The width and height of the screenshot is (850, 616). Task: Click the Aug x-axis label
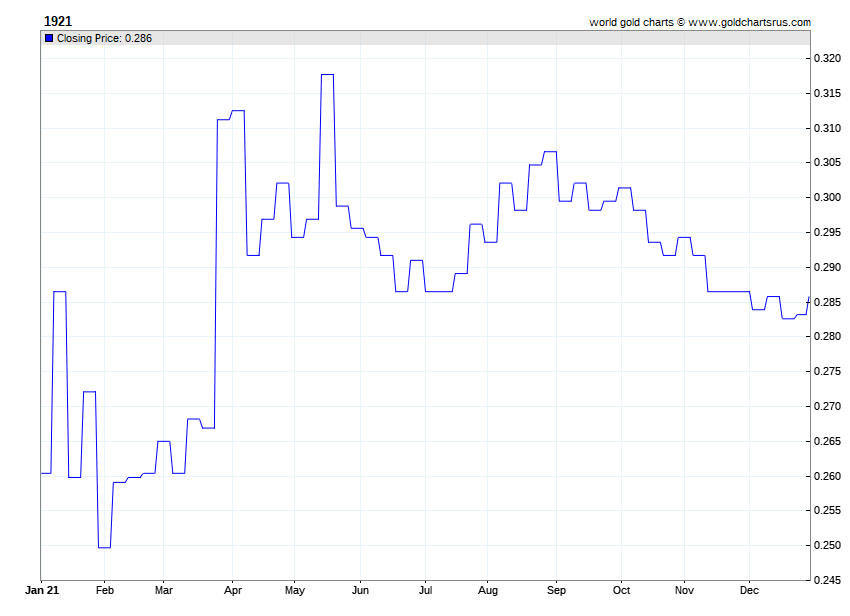coord(488,590)
